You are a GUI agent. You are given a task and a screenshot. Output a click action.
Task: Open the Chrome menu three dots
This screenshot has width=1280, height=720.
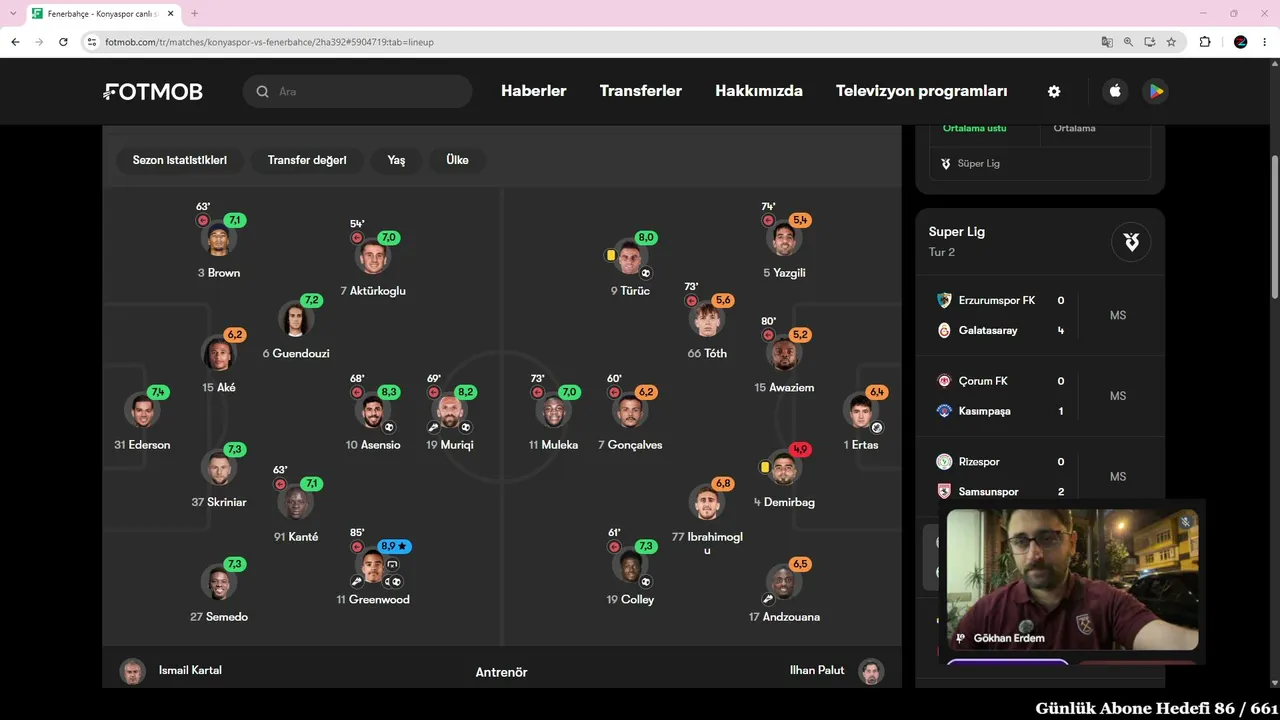(1264, 42)
